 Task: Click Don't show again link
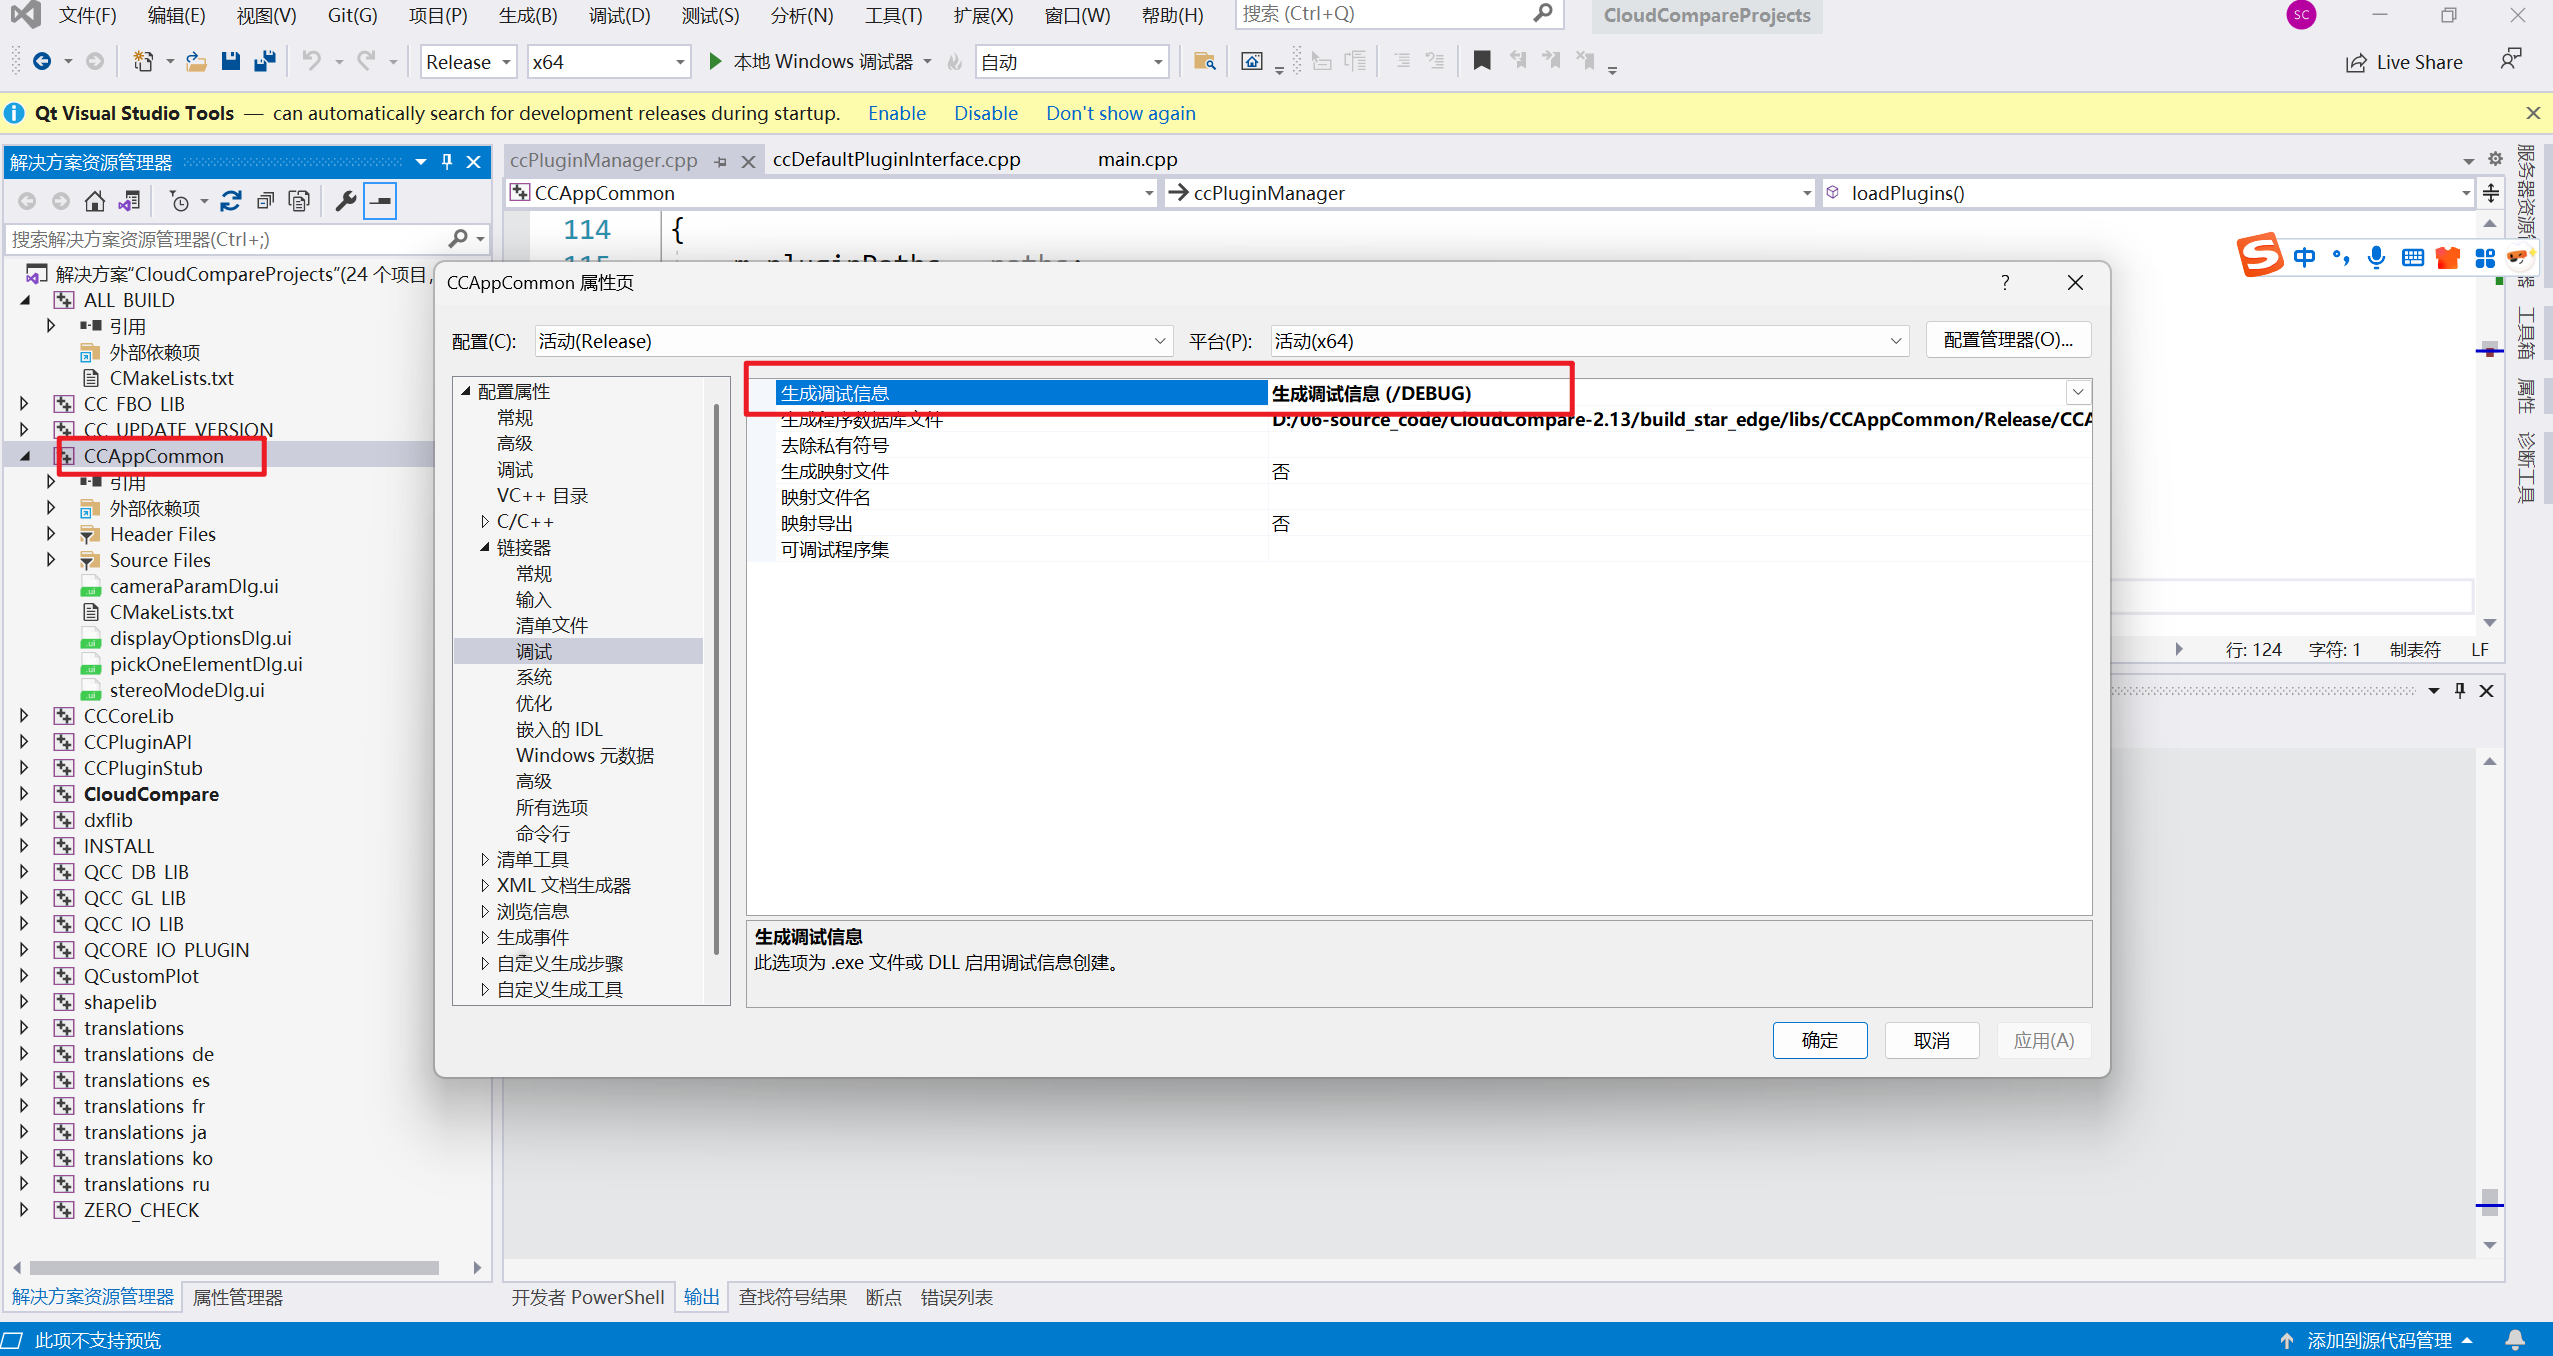pyautogui.click(x=1120, y=113)
